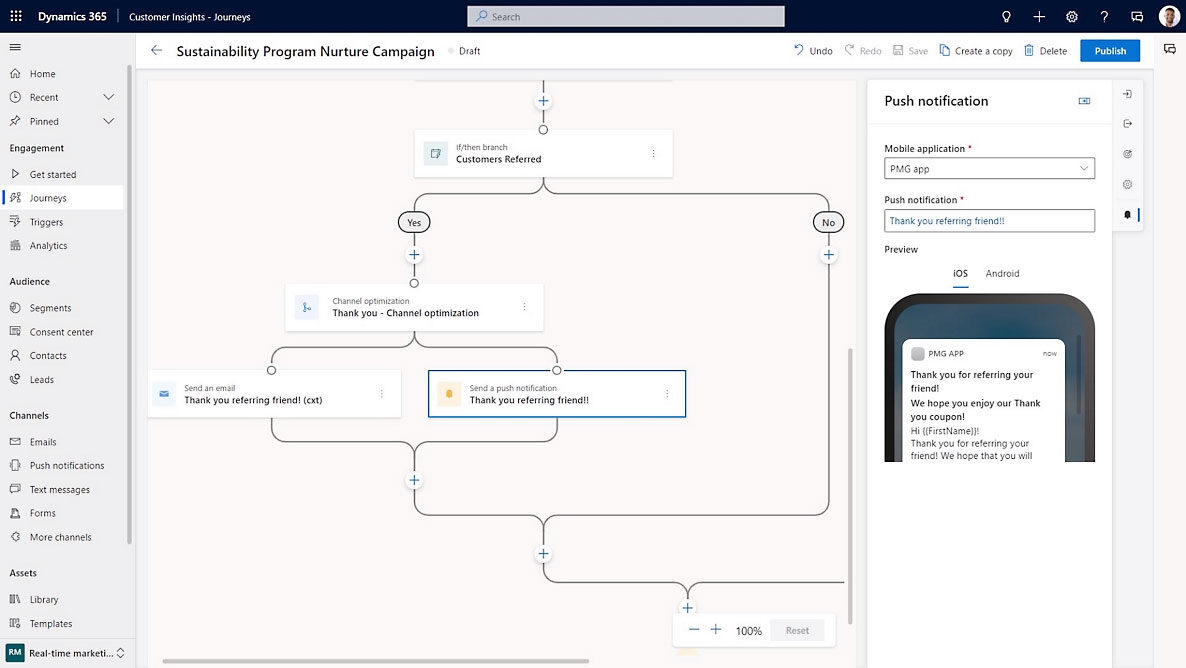Screen dimensions: 1186x668
Task: Click the Publish button
Action: [x=1109, y=51]
